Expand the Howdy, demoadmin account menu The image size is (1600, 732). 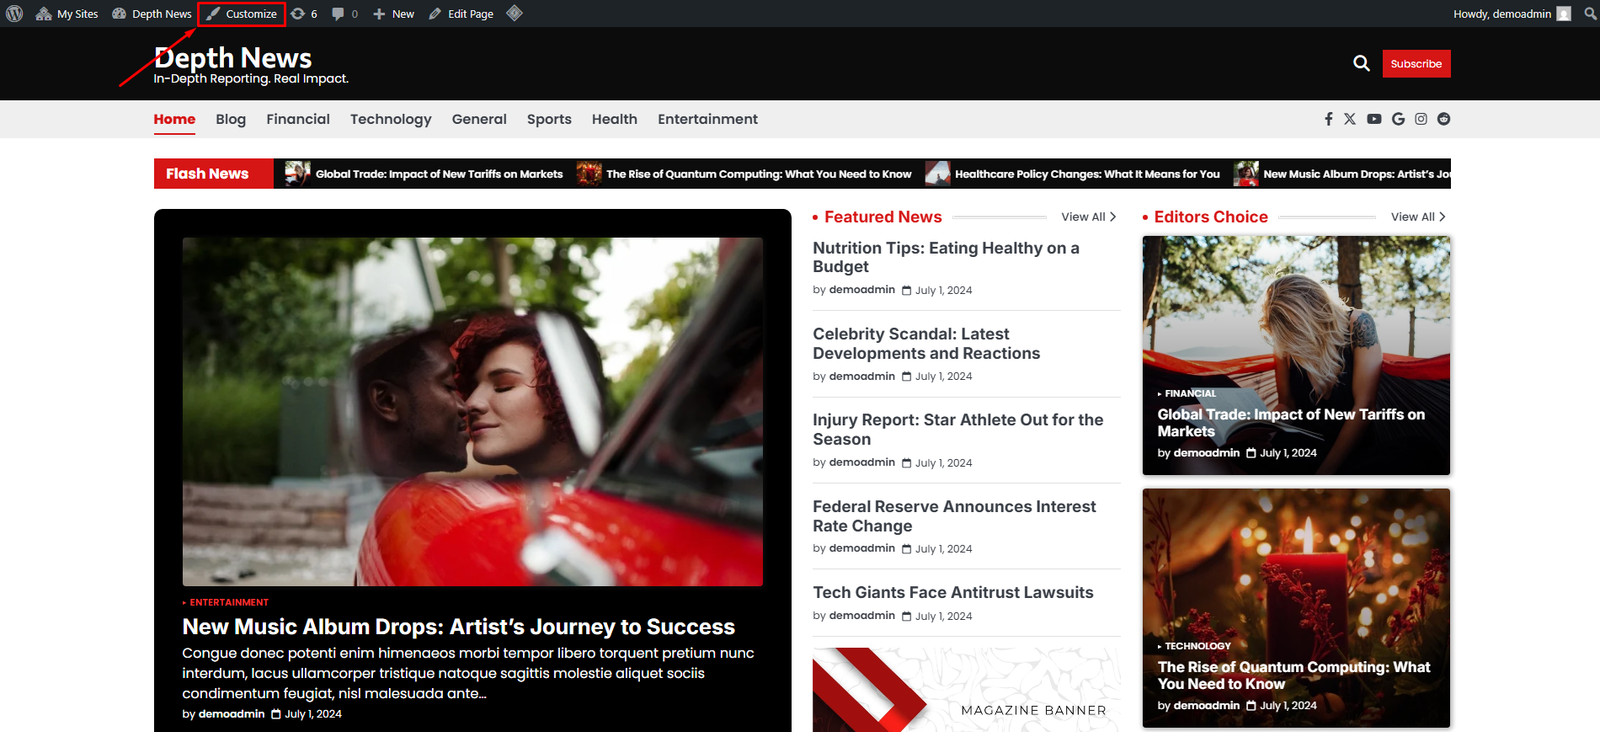coord(1510,14)
